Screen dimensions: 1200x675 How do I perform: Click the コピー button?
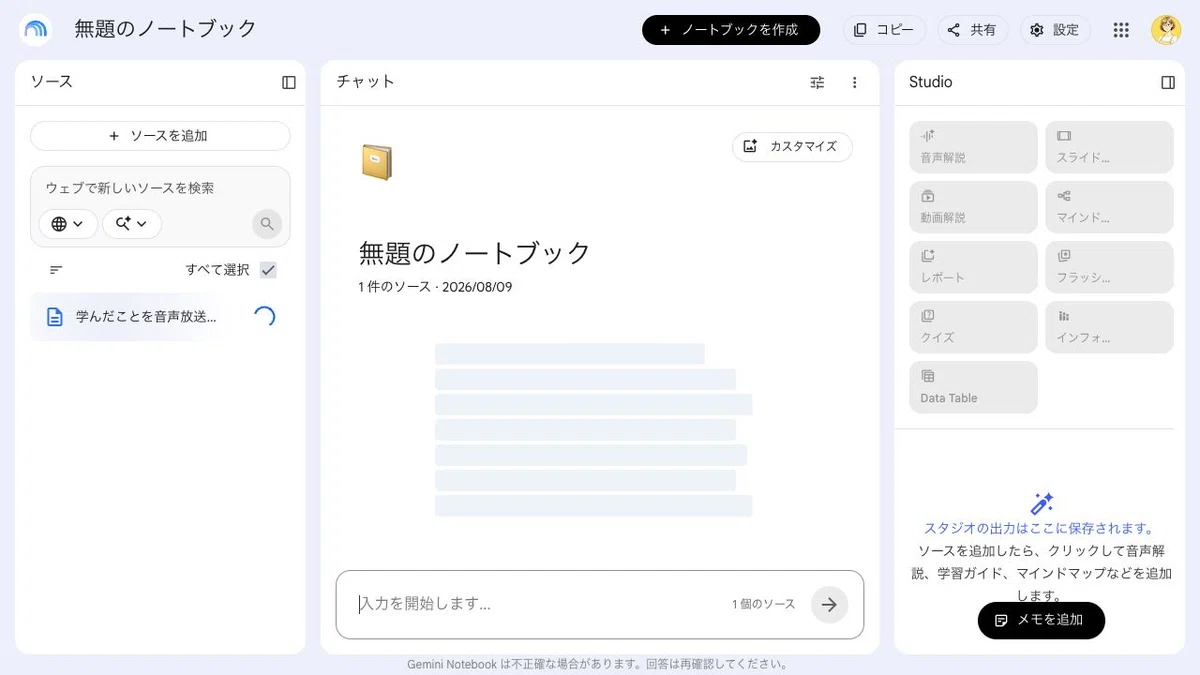pos(884,30)
